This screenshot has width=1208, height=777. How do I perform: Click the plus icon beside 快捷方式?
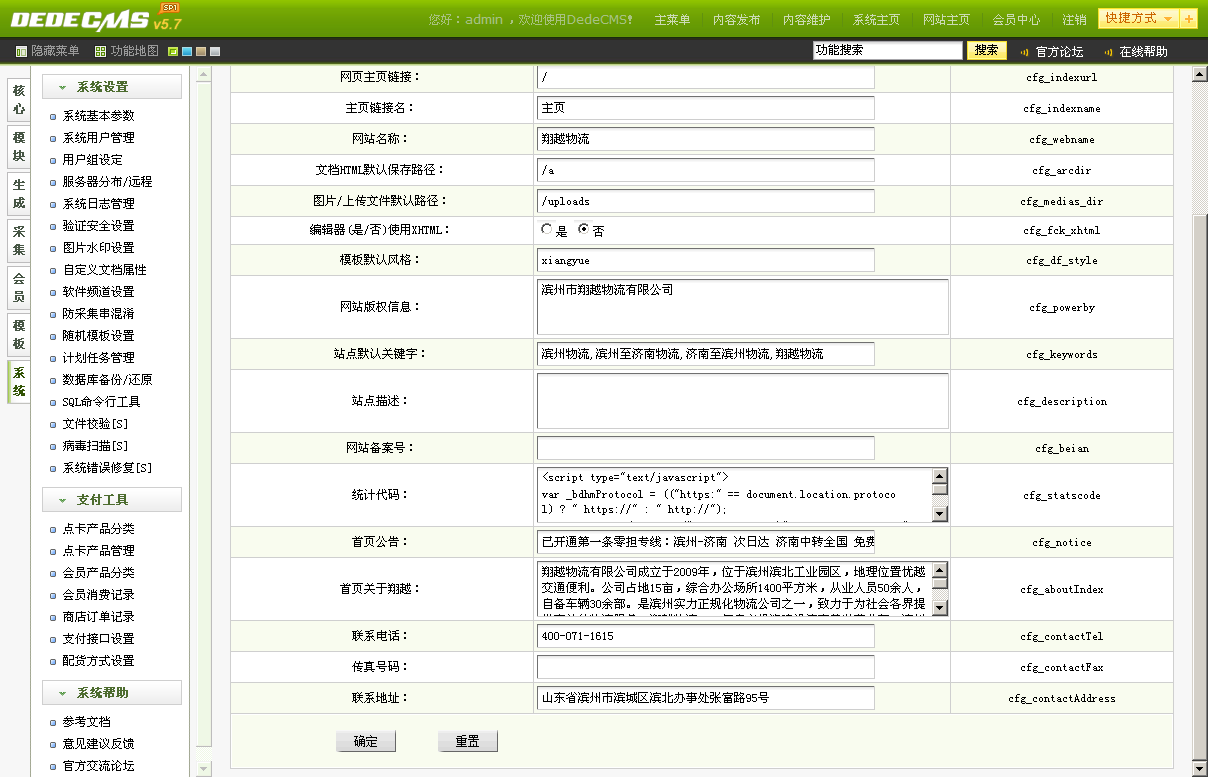click(x=1189, y=19)
